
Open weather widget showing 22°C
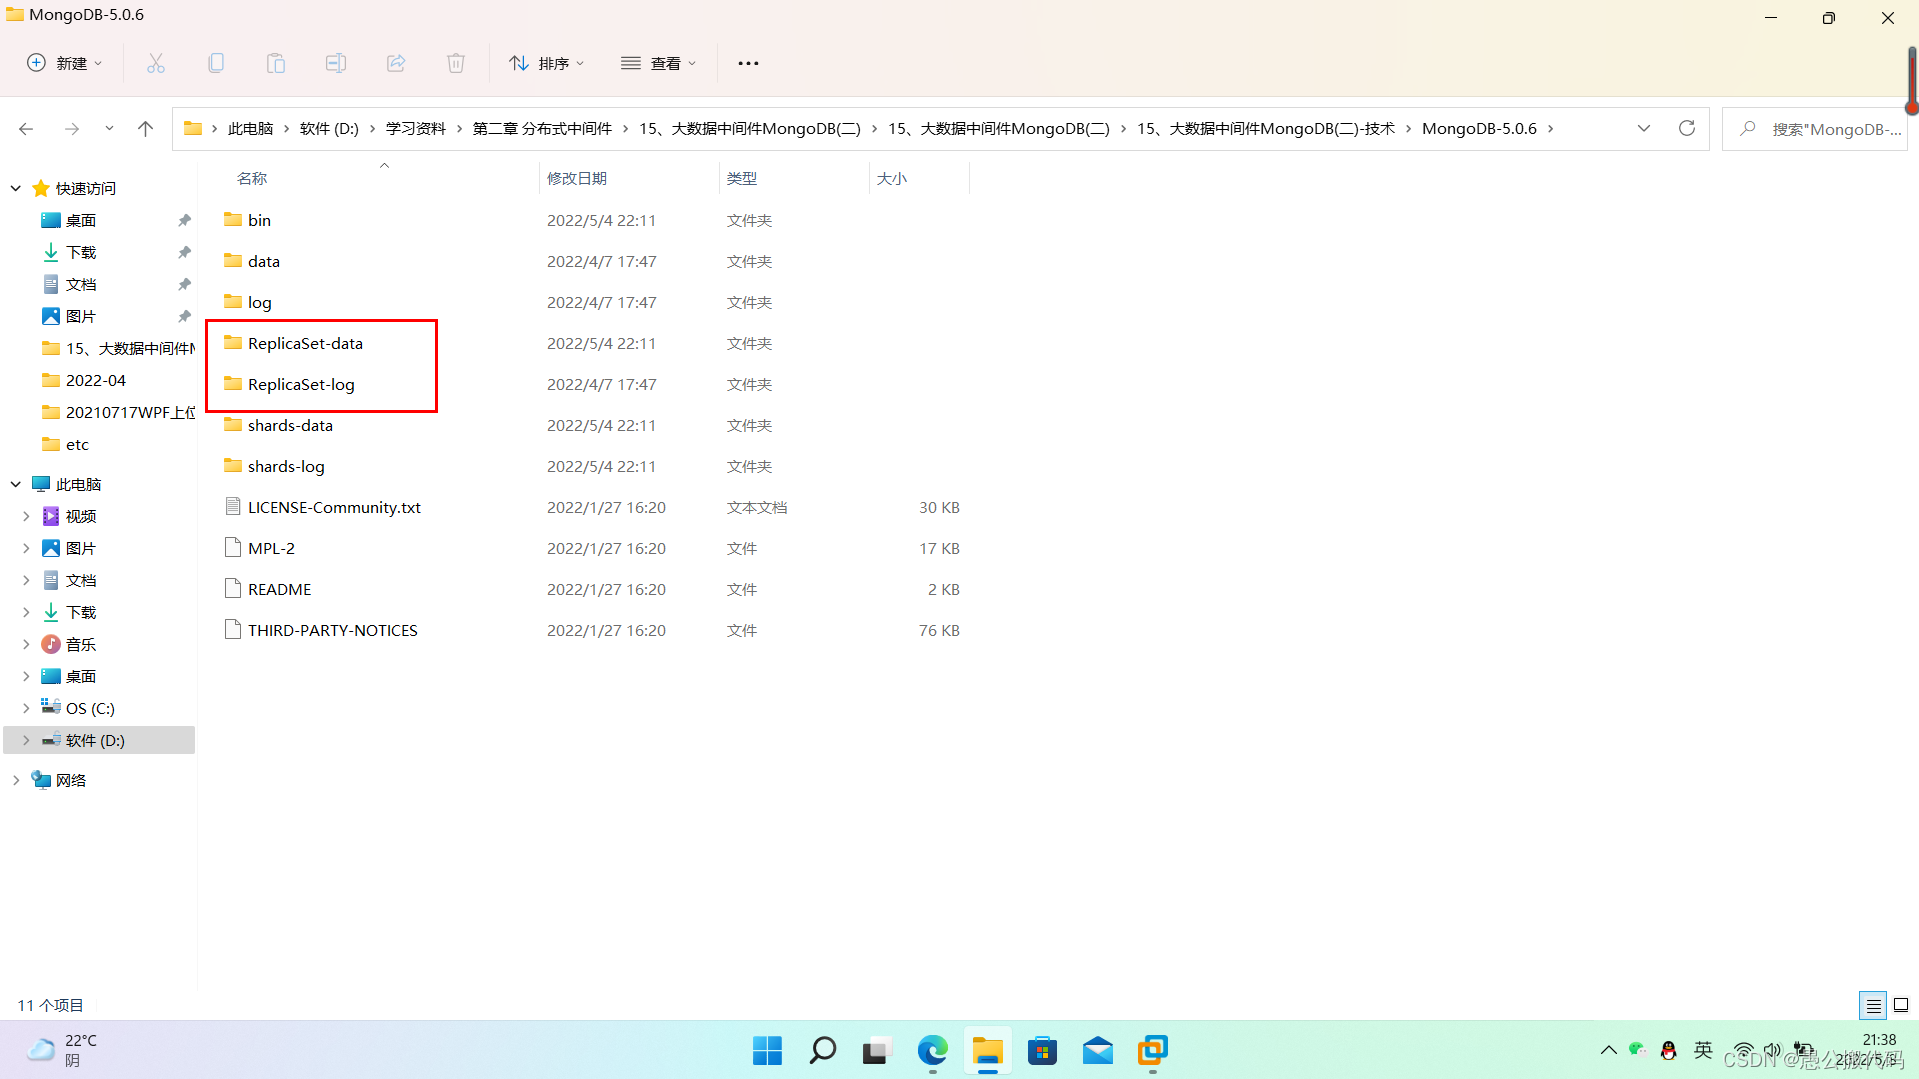[x=64, y=1050]
